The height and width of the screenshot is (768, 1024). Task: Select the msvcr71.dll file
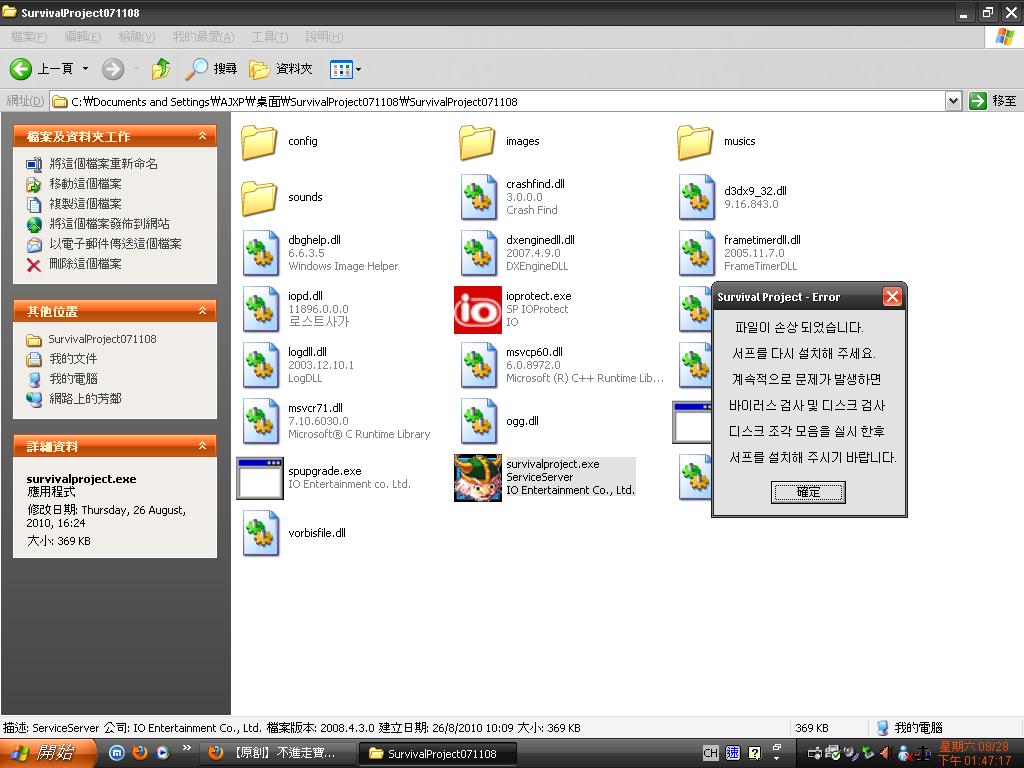pos(336,421)
